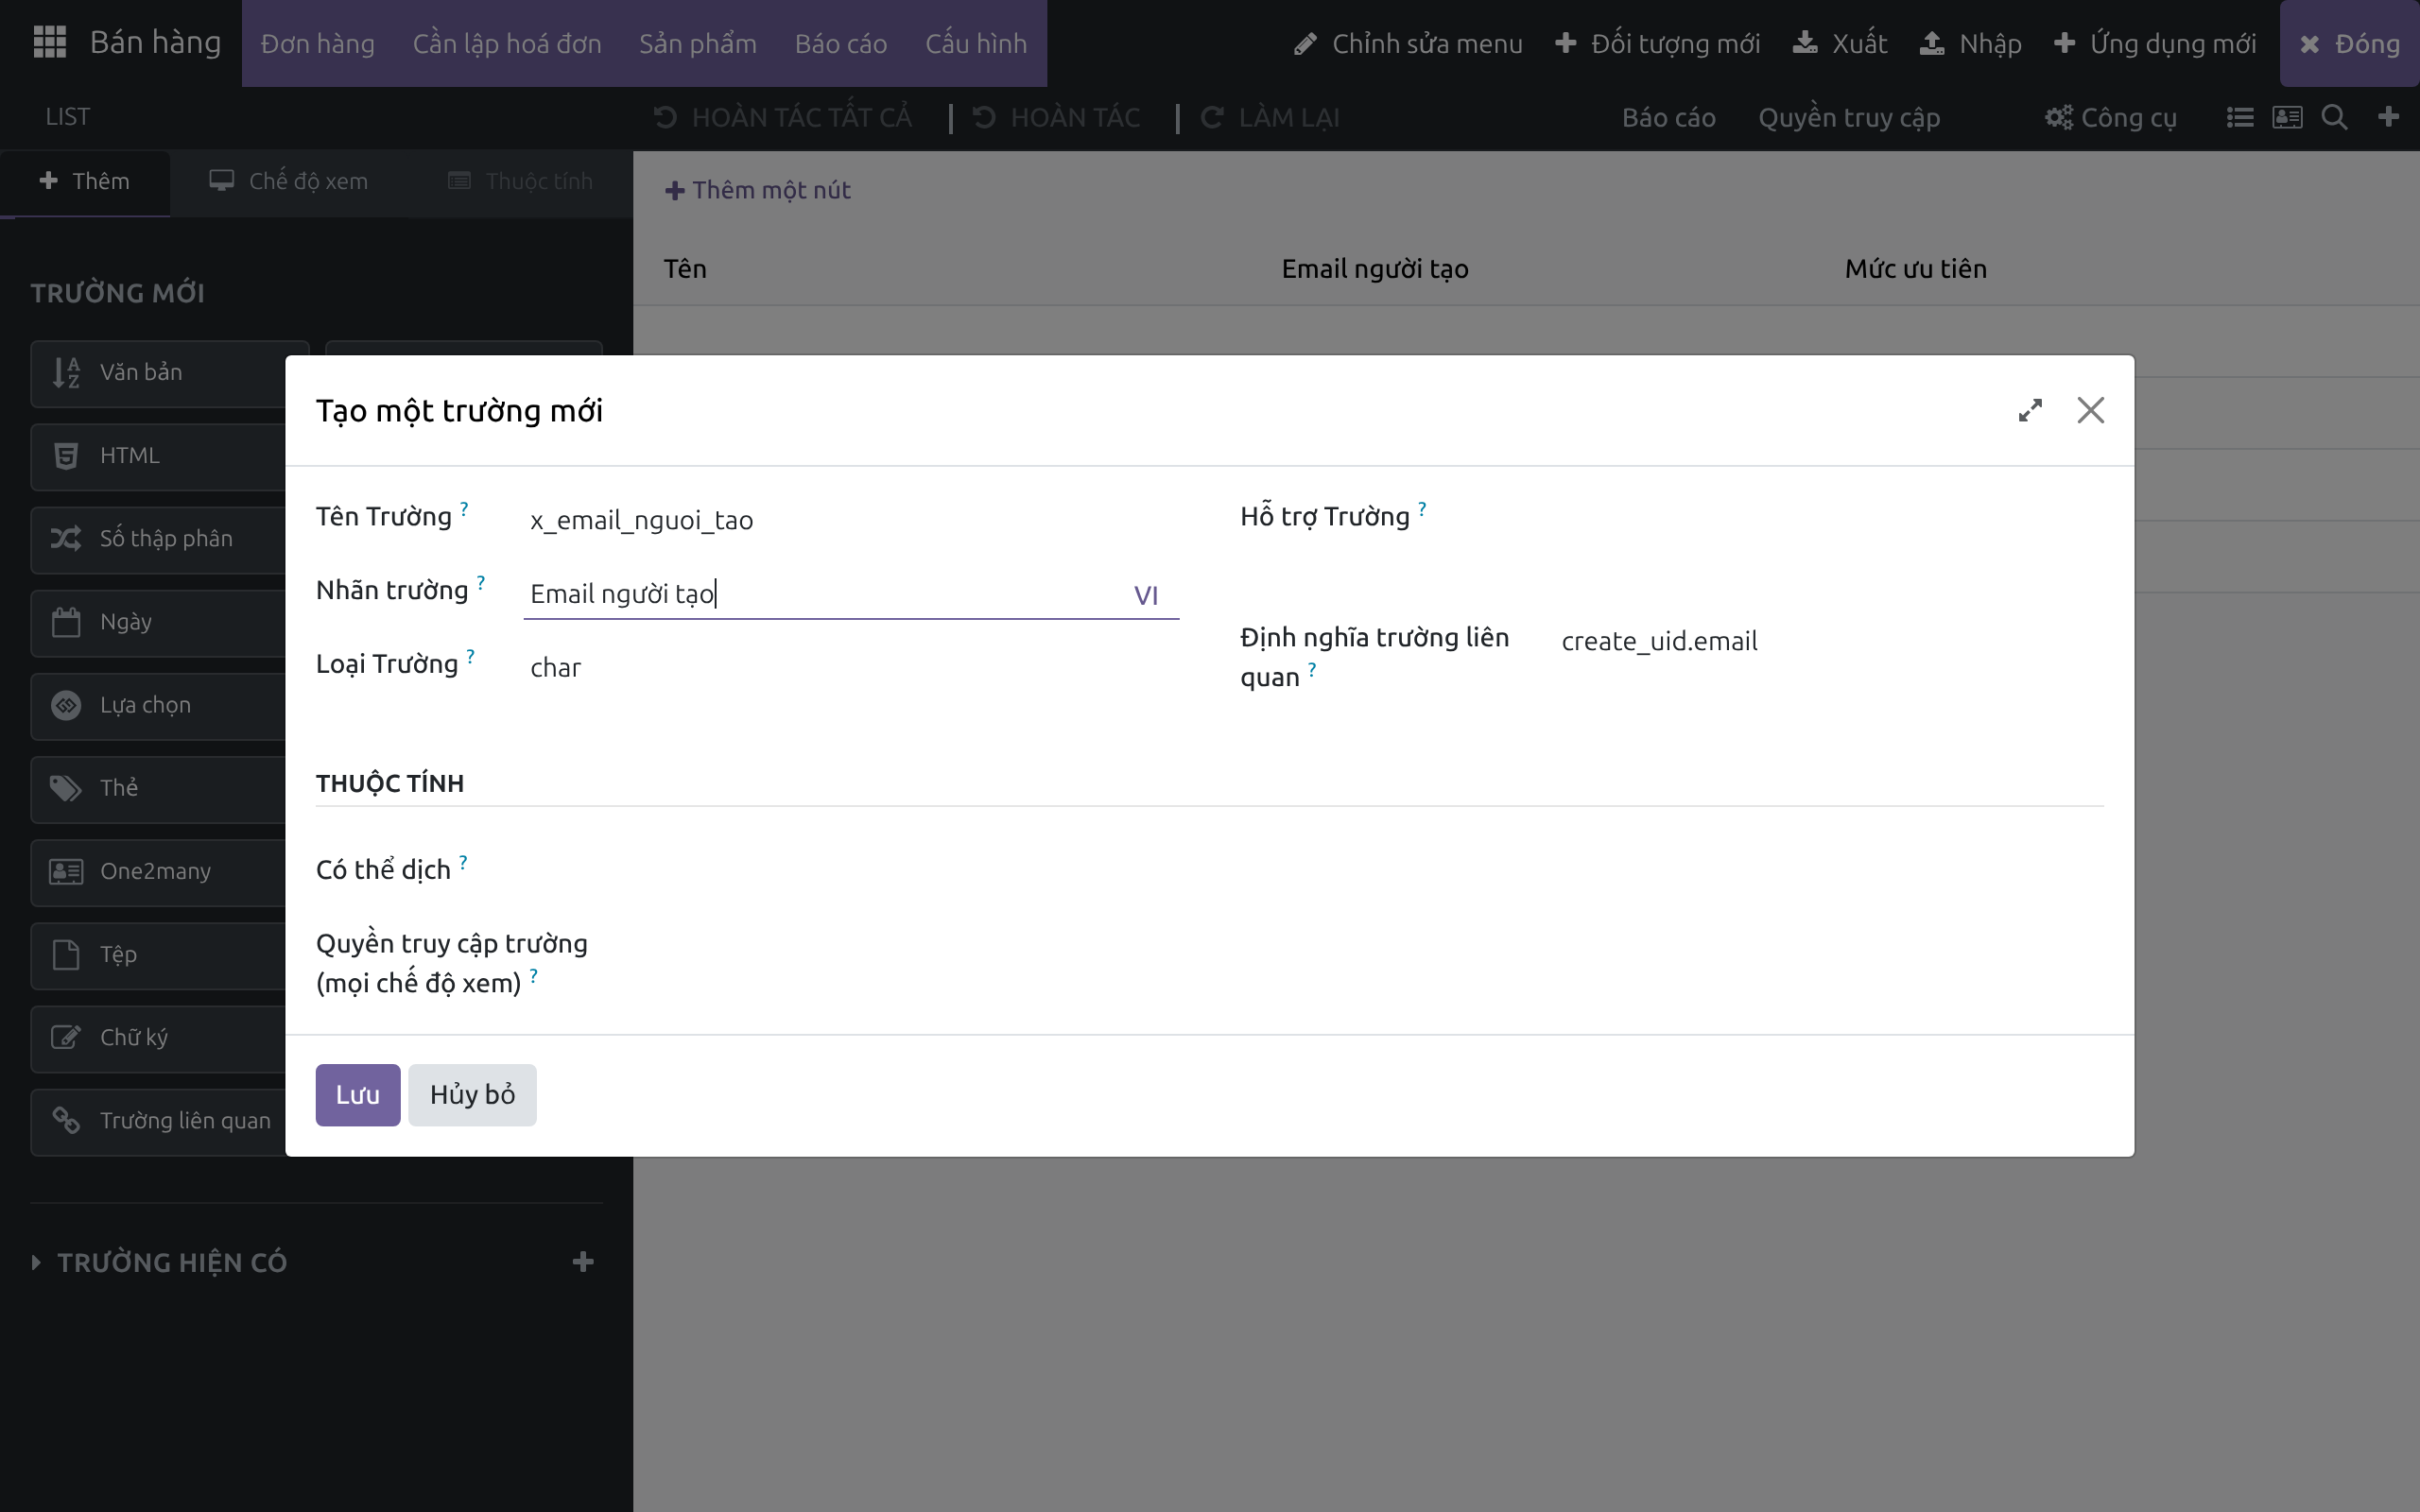Expand the dialog to full screen
Screen dimensions: 2420x1512
click(x=2030, y=410)
